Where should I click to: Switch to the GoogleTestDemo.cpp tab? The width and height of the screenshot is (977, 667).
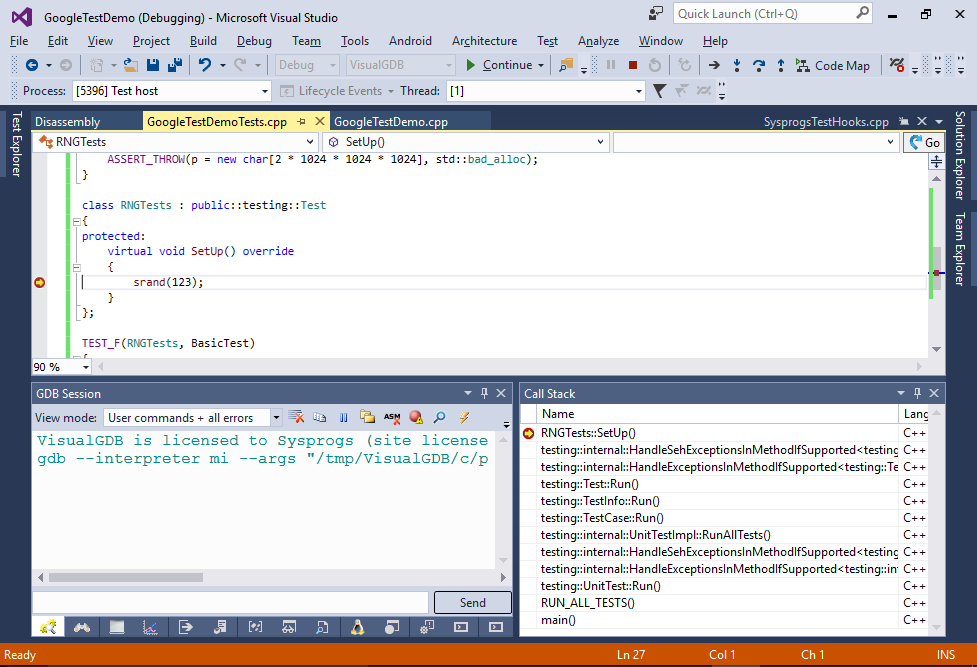click(391, 122)
